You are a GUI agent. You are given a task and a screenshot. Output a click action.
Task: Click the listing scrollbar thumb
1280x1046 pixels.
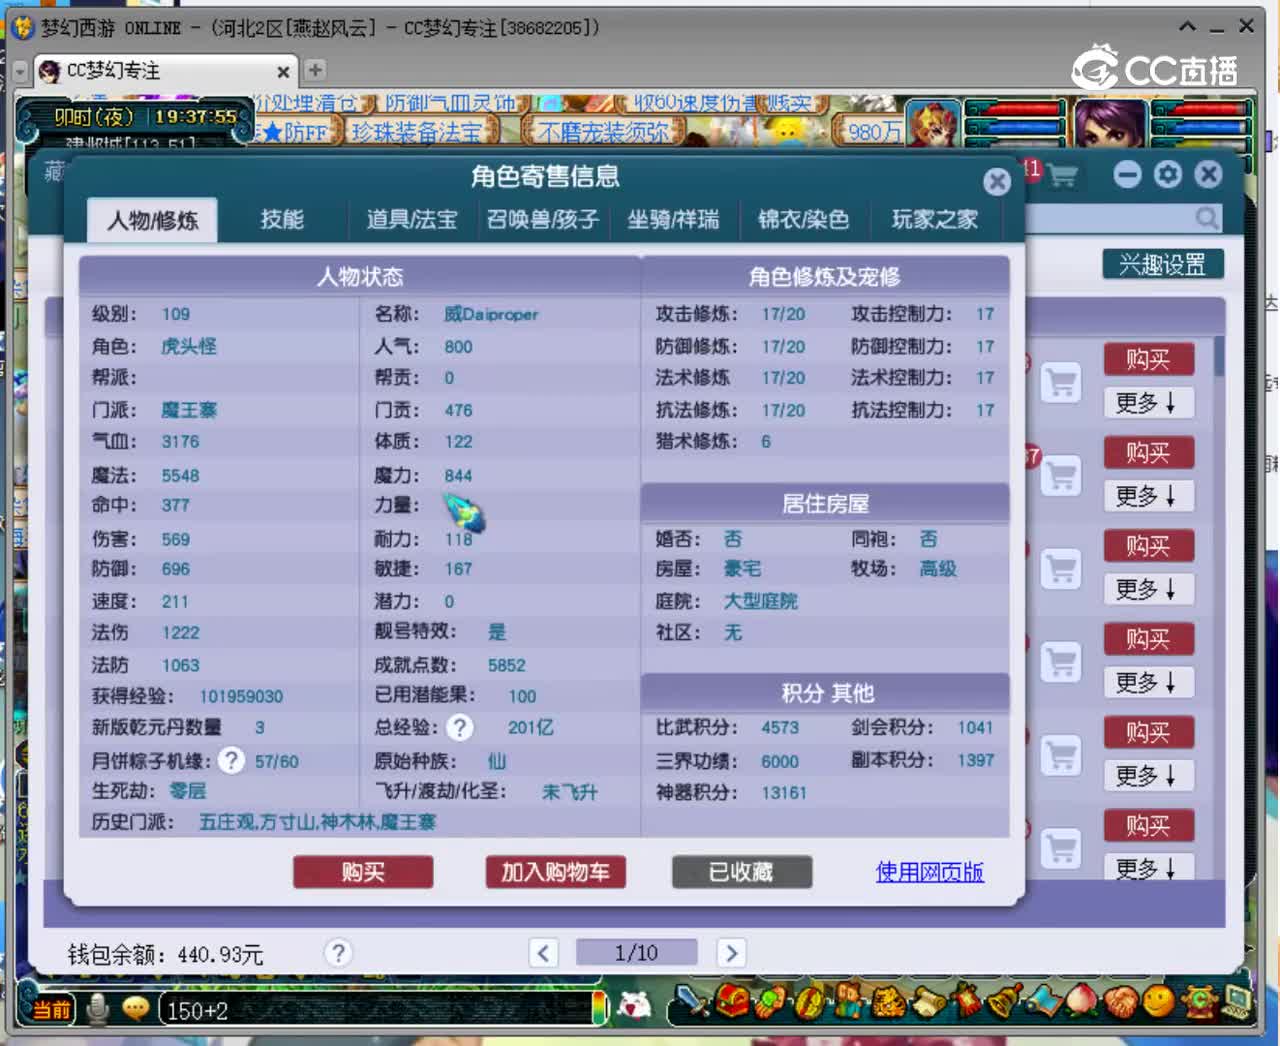tap(1220, 357)
